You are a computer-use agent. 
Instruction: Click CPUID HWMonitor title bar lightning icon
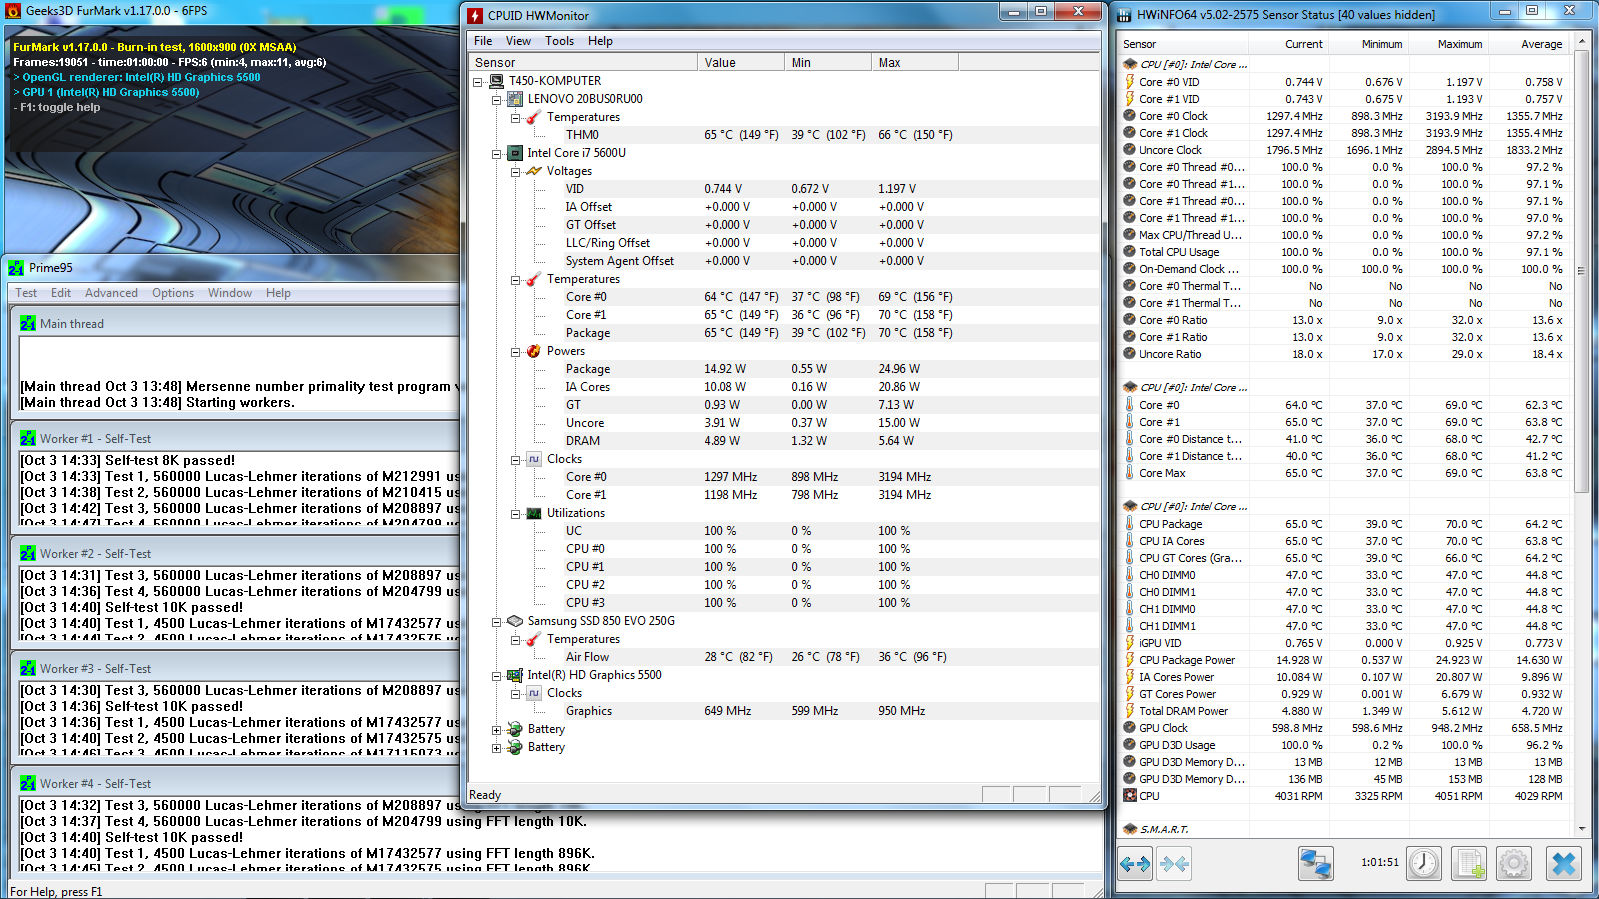(x=476, y=15)
